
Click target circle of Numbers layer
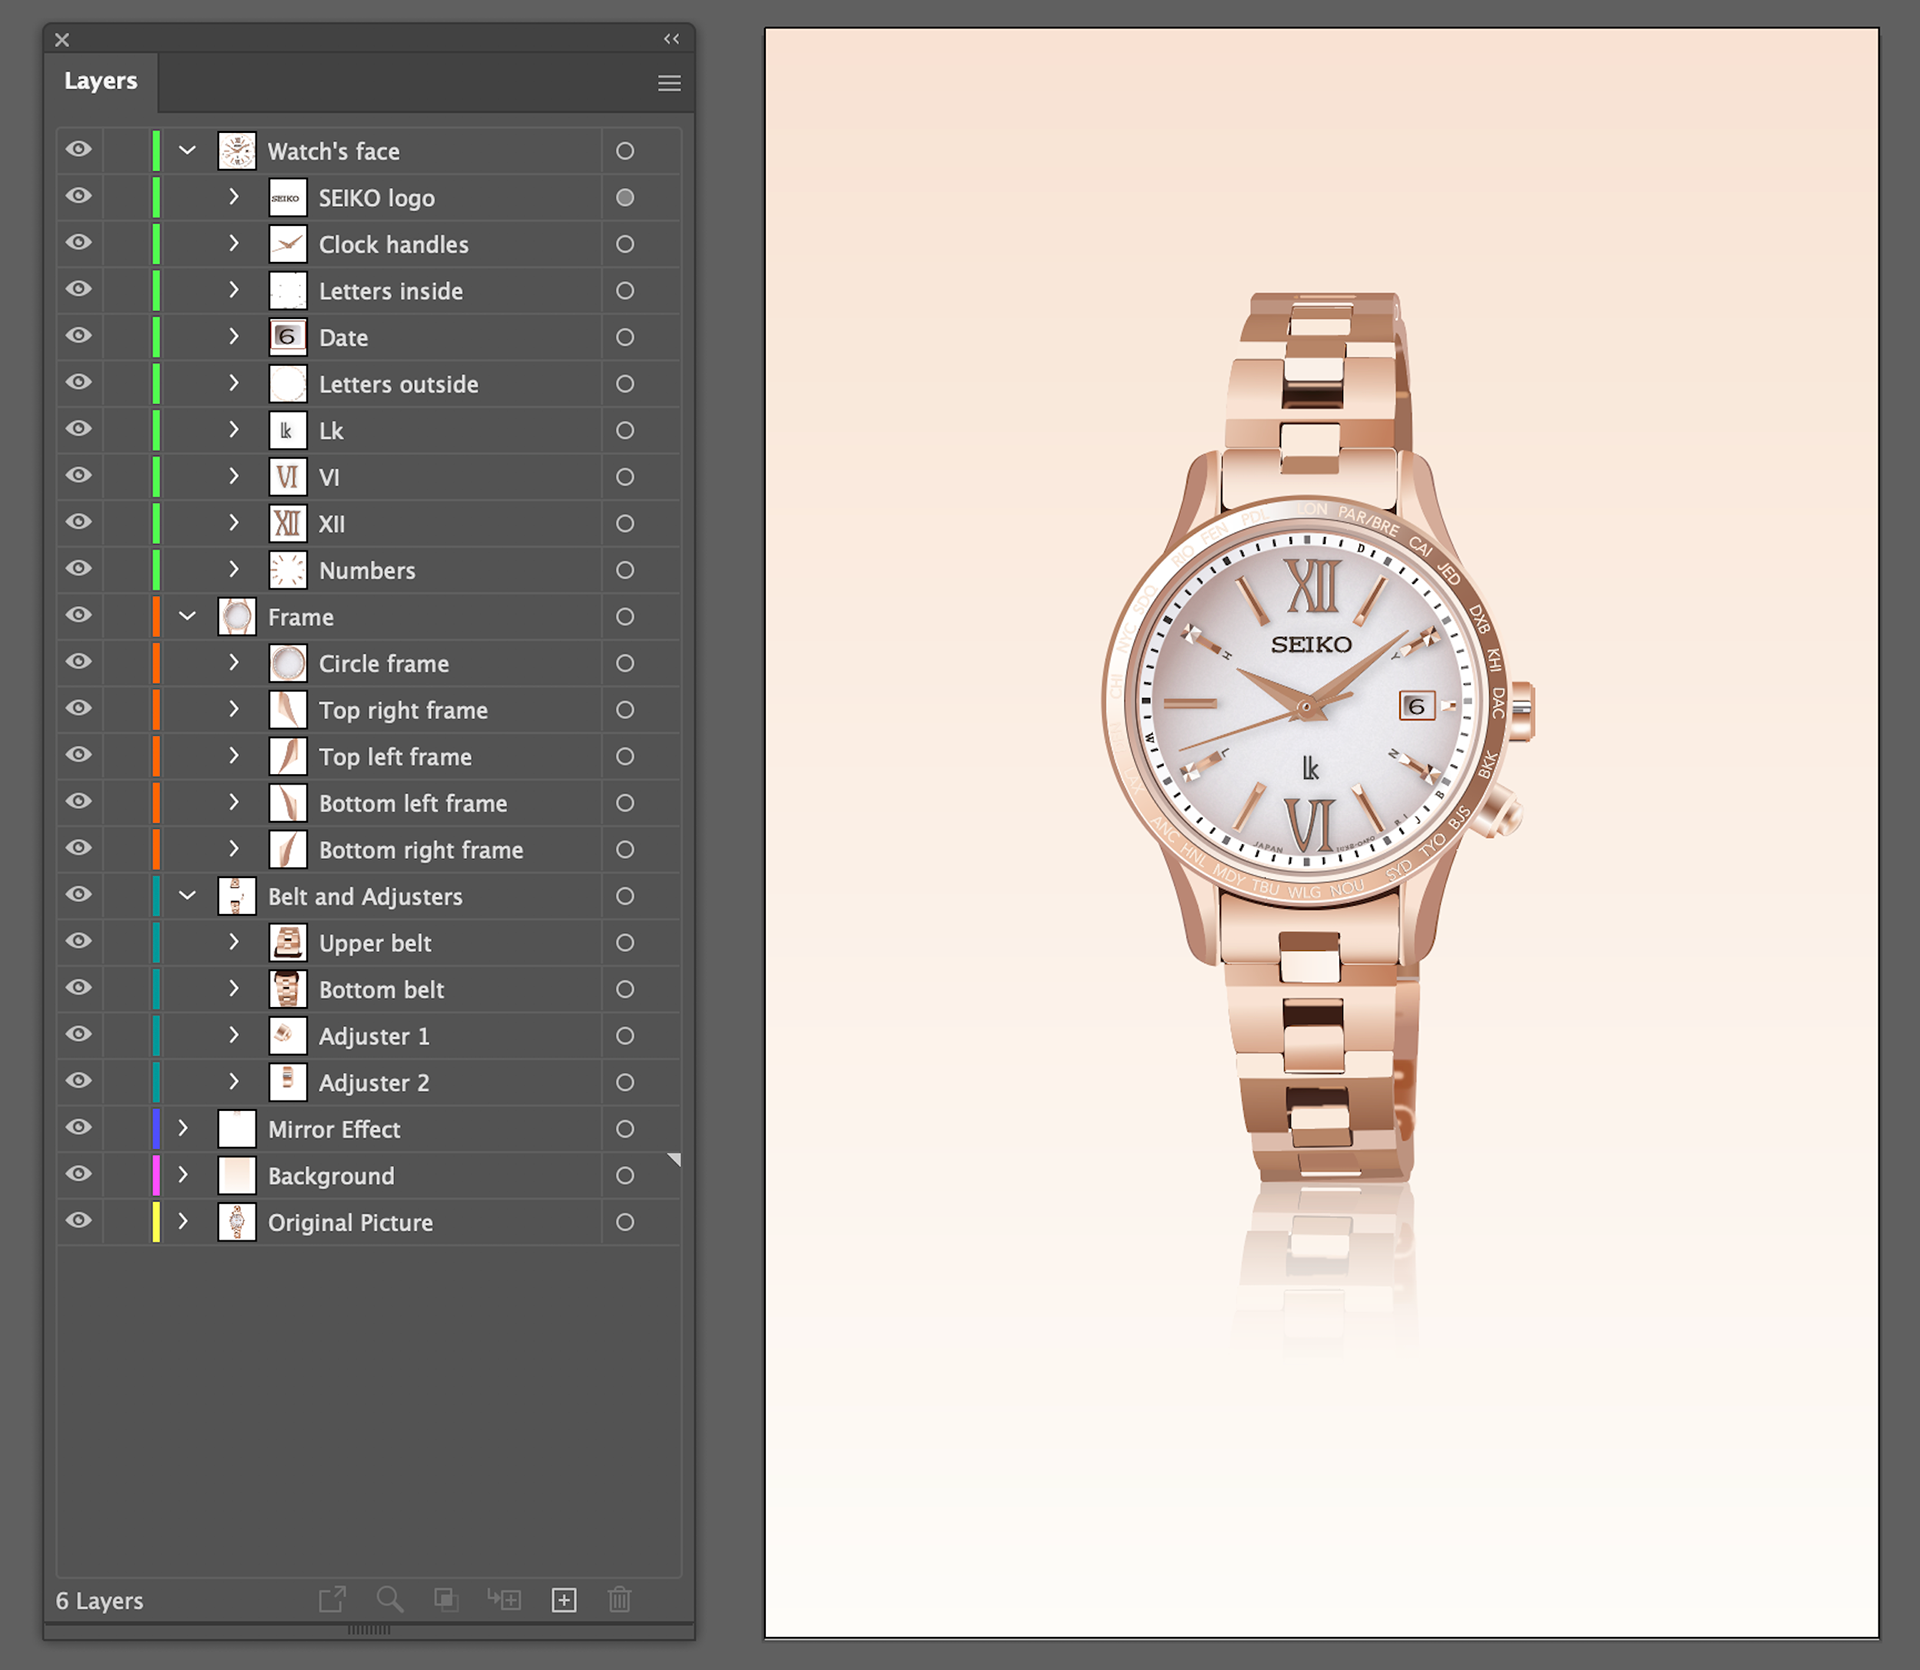click(x=625, y=570)
